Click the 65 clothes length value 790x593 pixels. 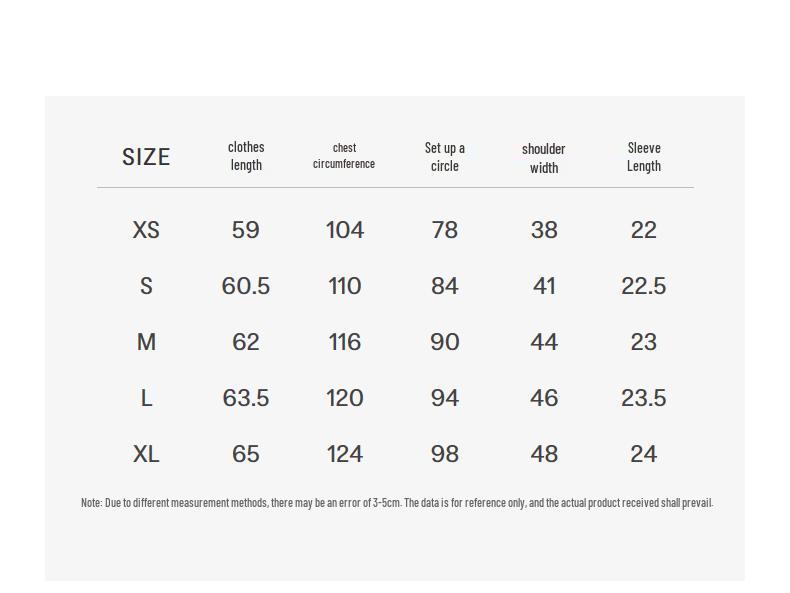coord(246,454)
